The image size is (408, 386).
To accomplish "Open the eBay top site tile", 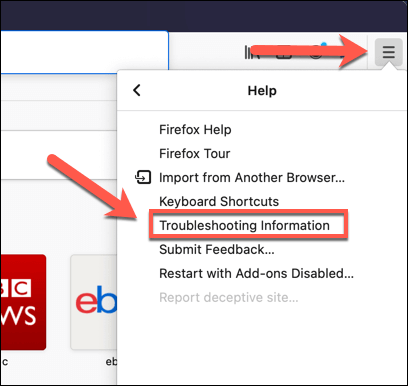I will pyautogui.click(x=94, y=302).
